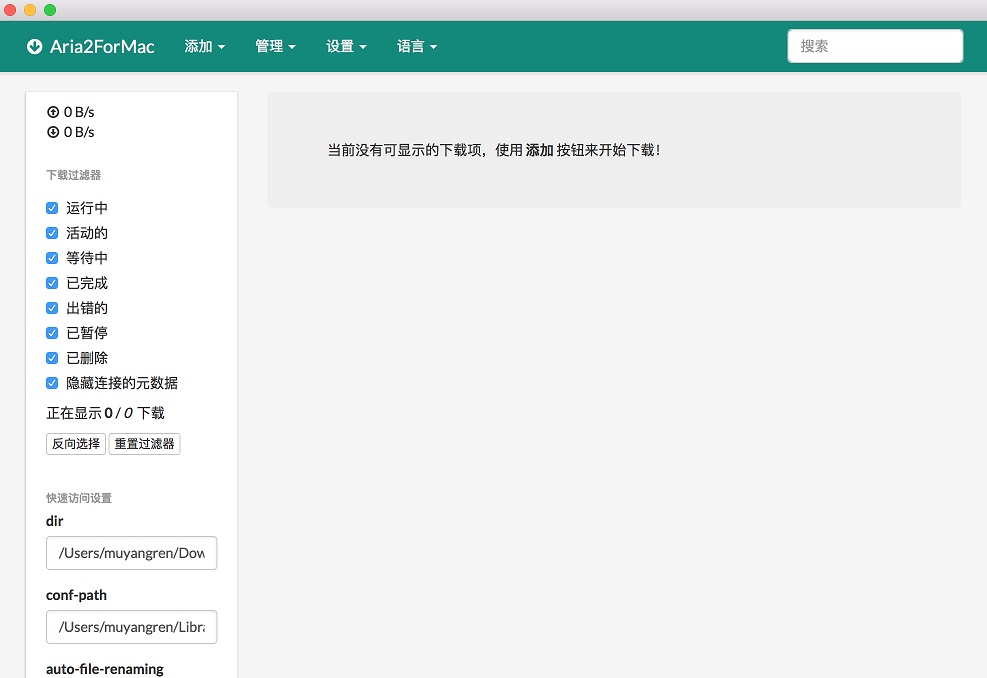The height and width of the screenshot is (678, 987).
Task: Open the 管理 dropdown menu
Action: tap(275, 47)
